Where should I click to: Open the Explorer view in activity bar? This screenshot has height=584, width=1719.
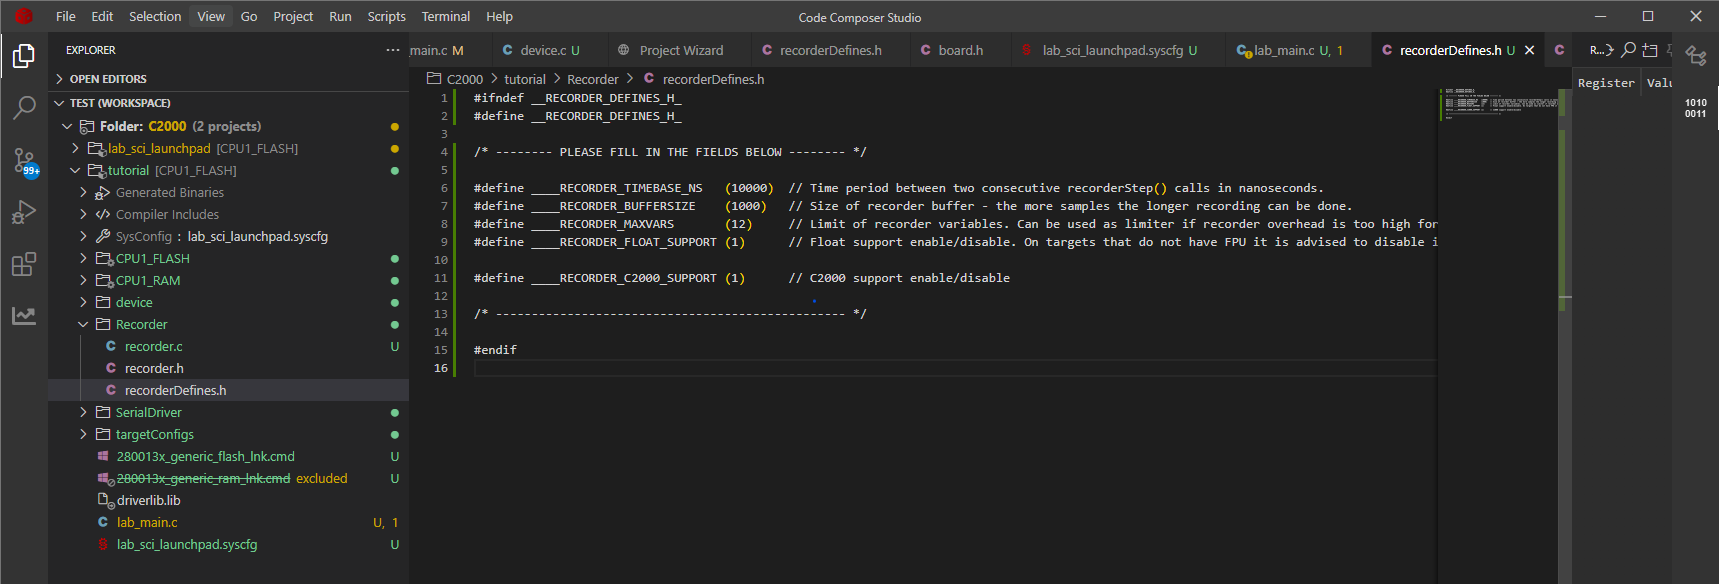click(24, 56)
